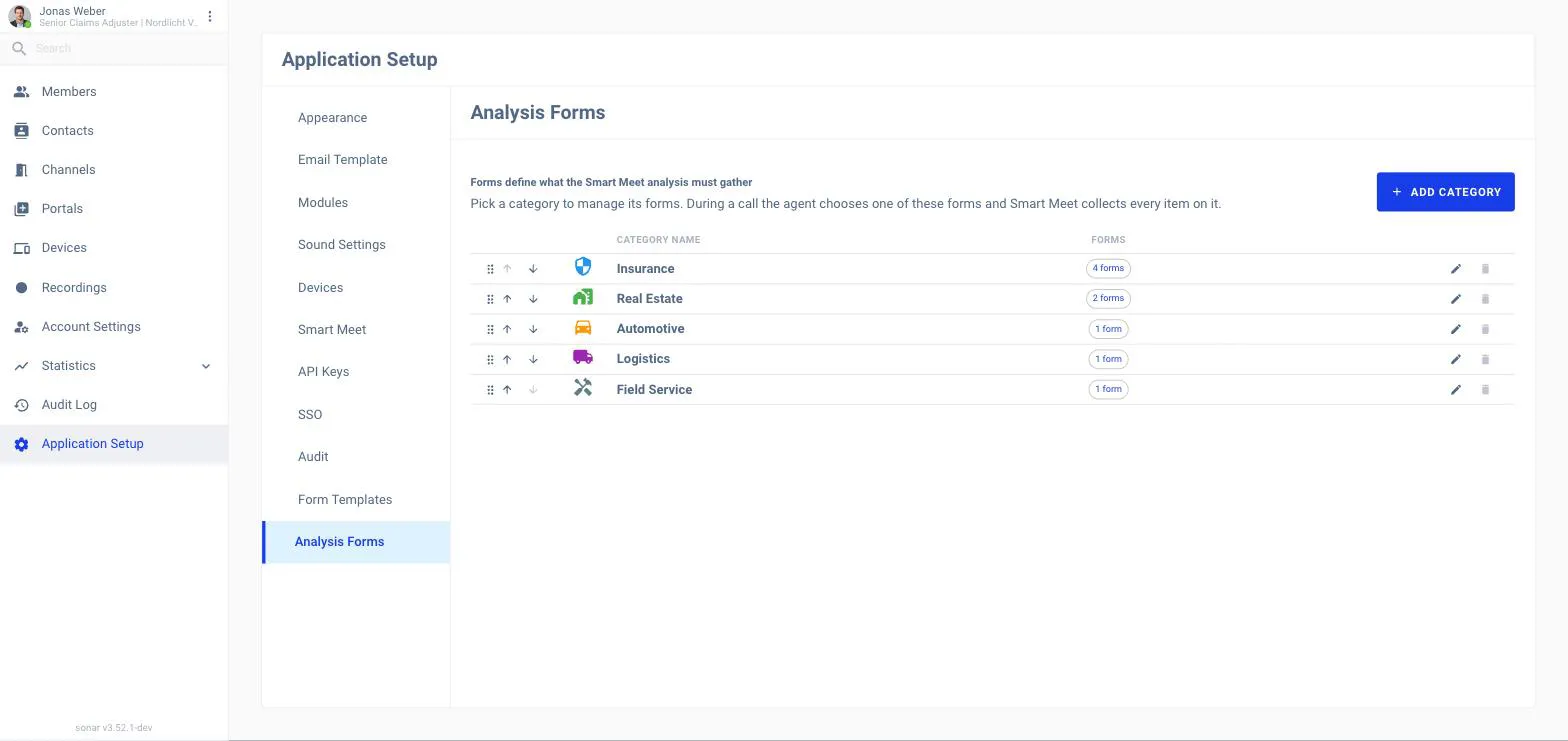Click the Field Service category name
This screenshot has width=1568, height=741.
tap(654, 390)
